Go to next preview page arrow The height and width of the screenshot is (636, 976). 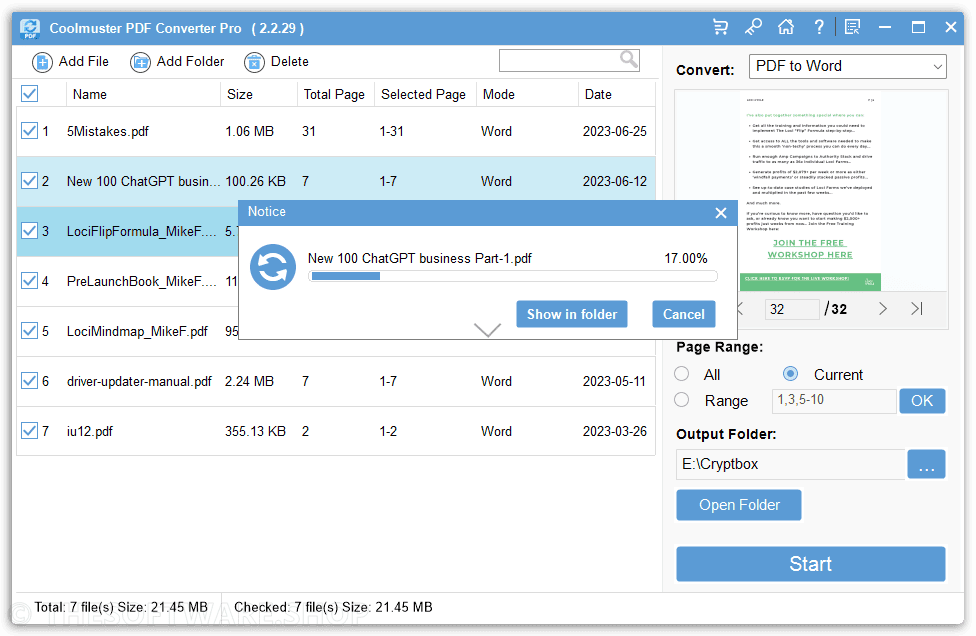(883, 309)
